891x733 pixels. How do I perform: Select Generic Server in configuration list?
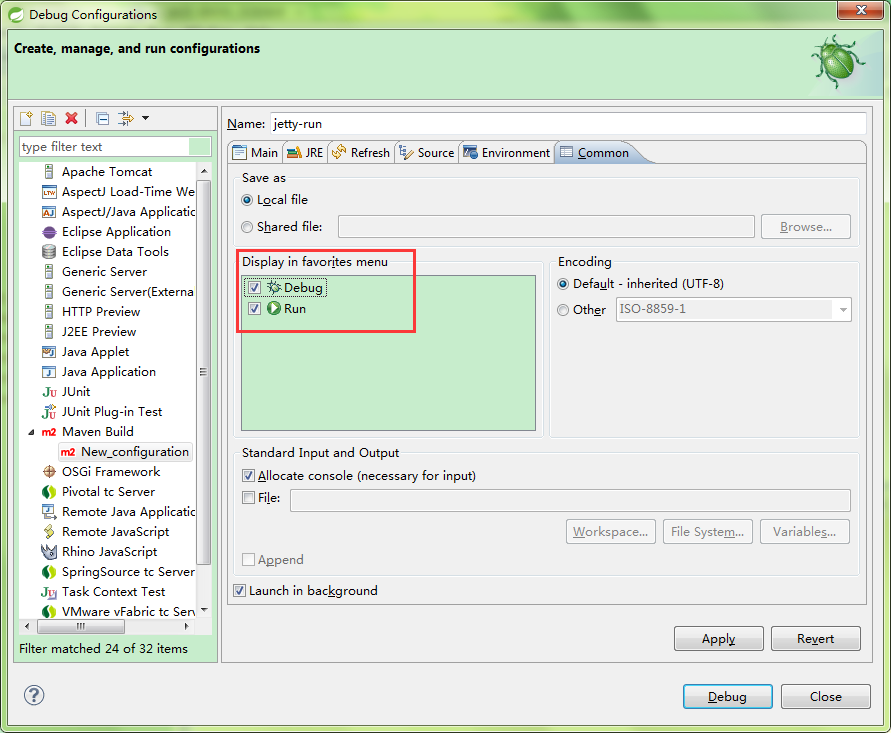[x=104, y=272]
